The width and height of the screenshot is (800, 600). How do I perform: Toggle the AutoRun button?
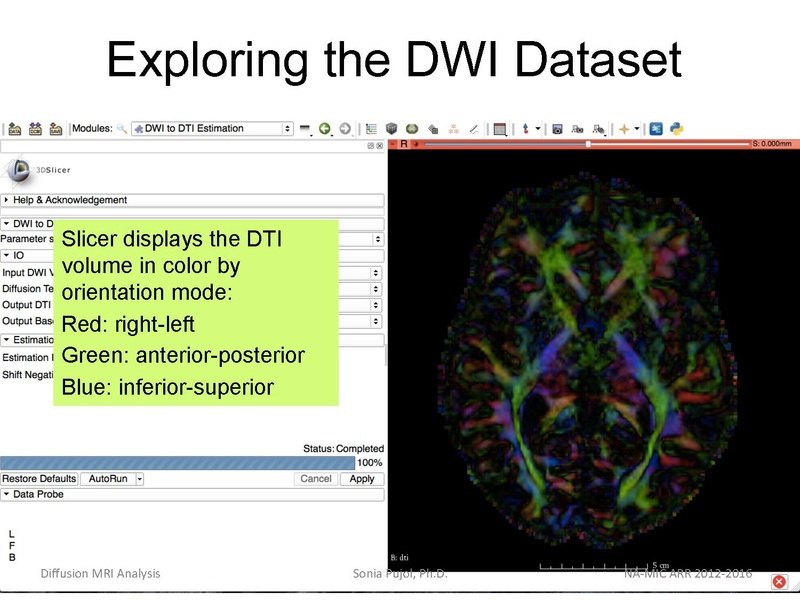coord(107,479)
